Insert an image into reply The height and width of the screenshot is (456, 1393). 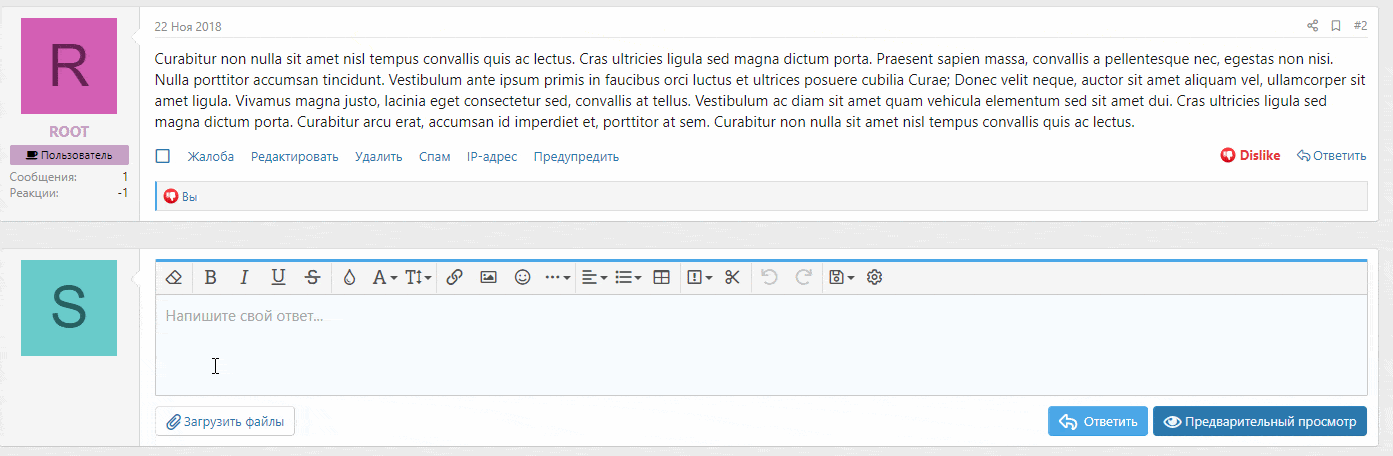click(x=488, y=278)
